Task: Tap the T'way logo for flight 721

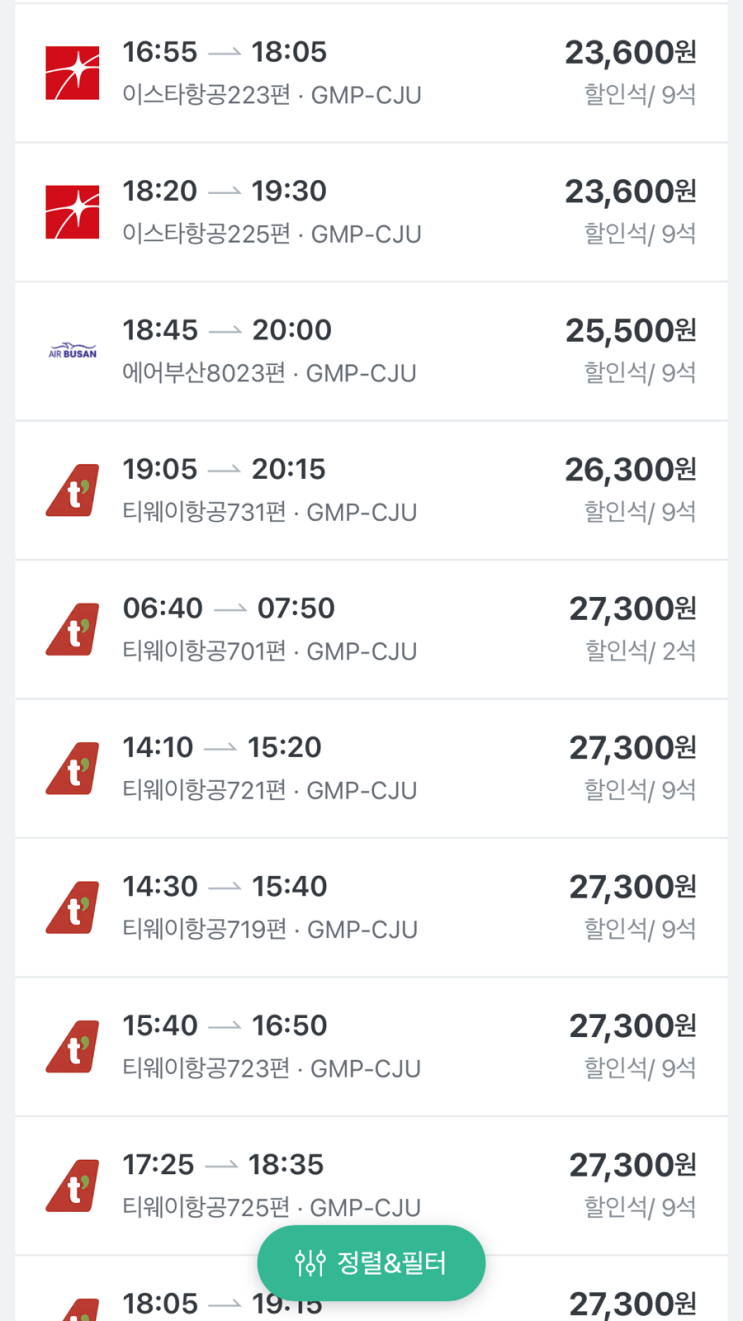Action: tap(72, 768)
